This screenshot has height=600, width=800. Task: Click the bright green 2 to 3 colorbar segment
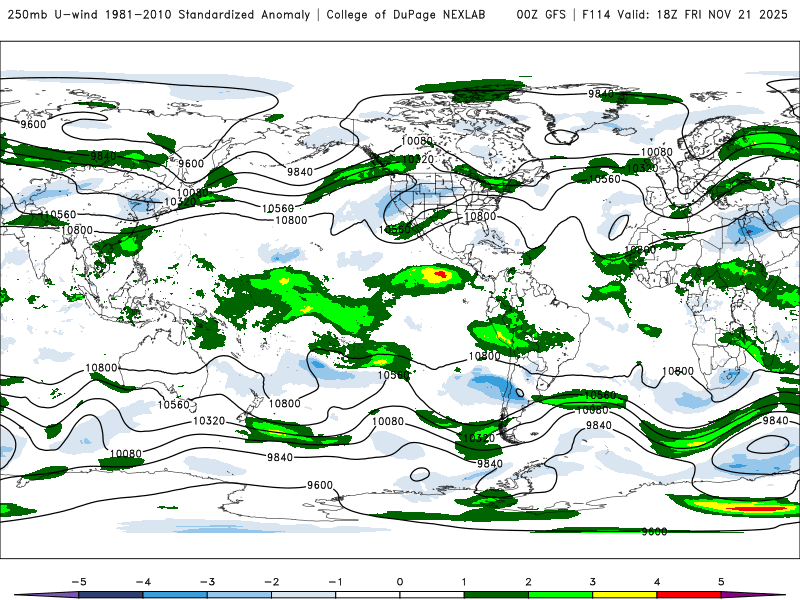click(560, 595)
